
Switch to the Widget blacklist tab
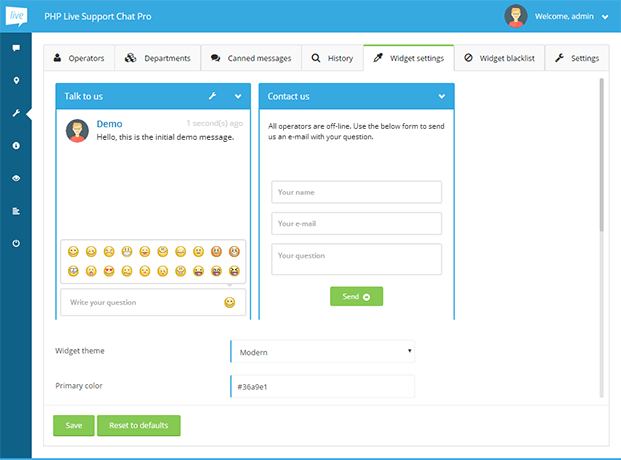499,58
